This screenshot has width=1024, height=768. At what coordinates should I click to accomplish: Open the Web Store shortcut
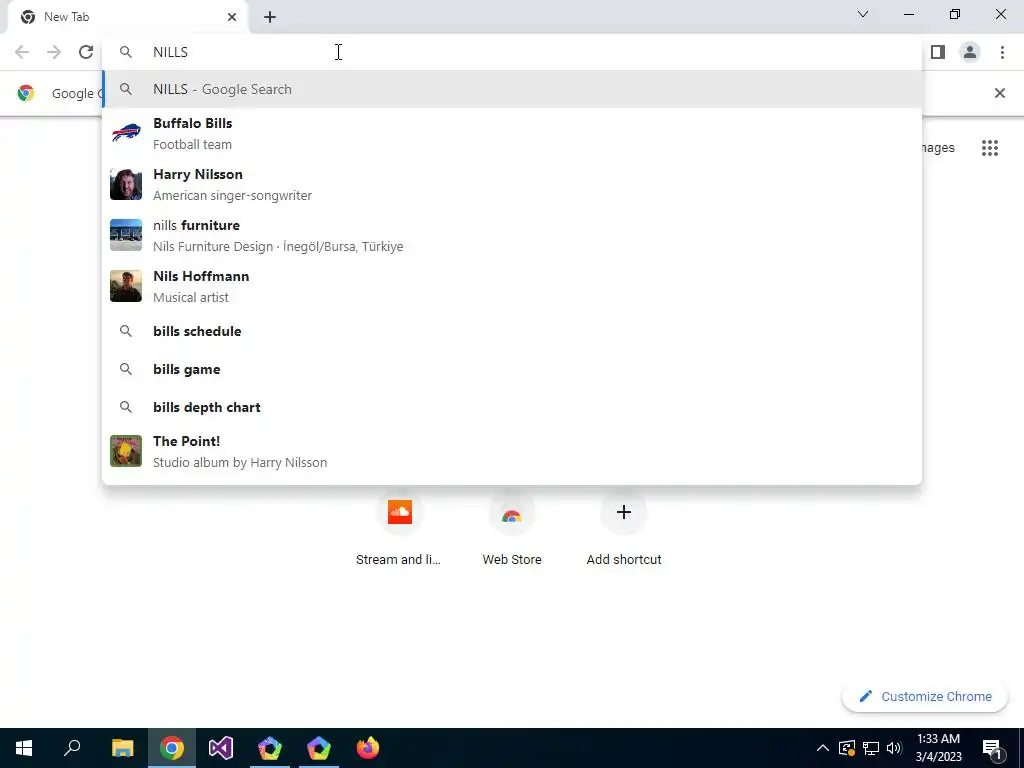click(512, 529)
